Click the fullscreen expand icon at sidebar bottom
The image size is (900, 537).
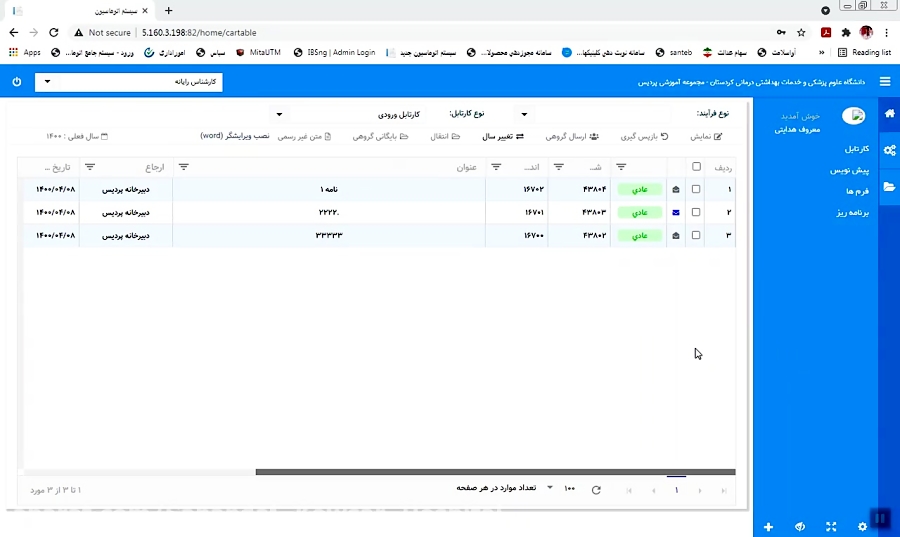coord(831,526)
